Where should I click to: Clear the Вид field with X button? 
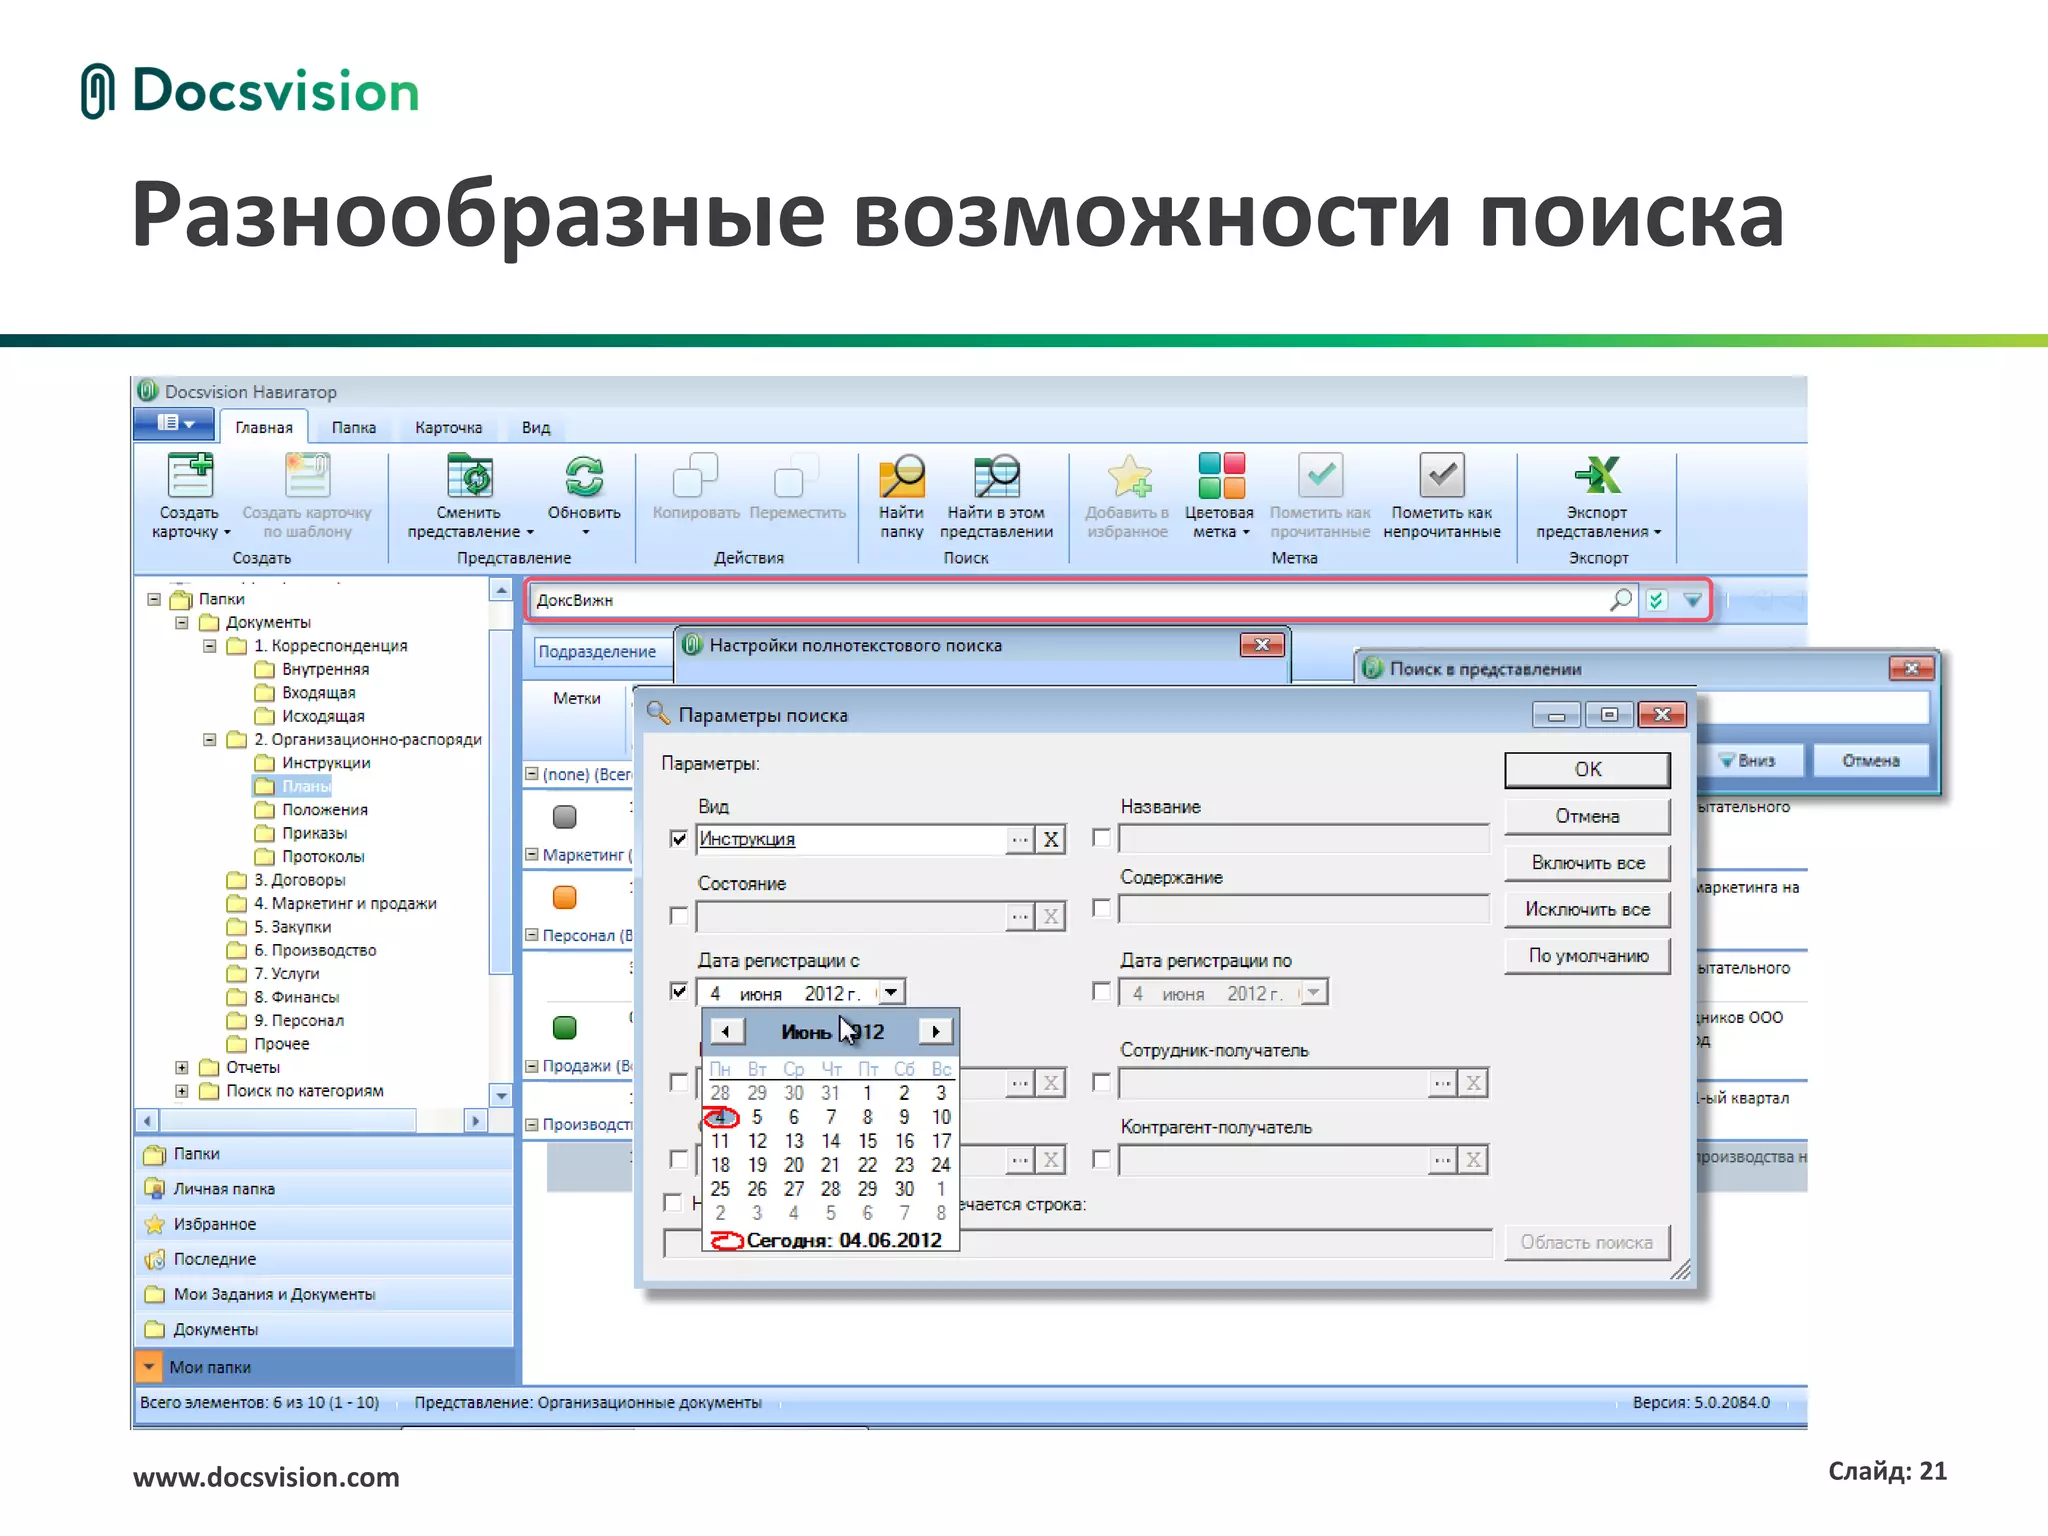[x=1050, y=839]
